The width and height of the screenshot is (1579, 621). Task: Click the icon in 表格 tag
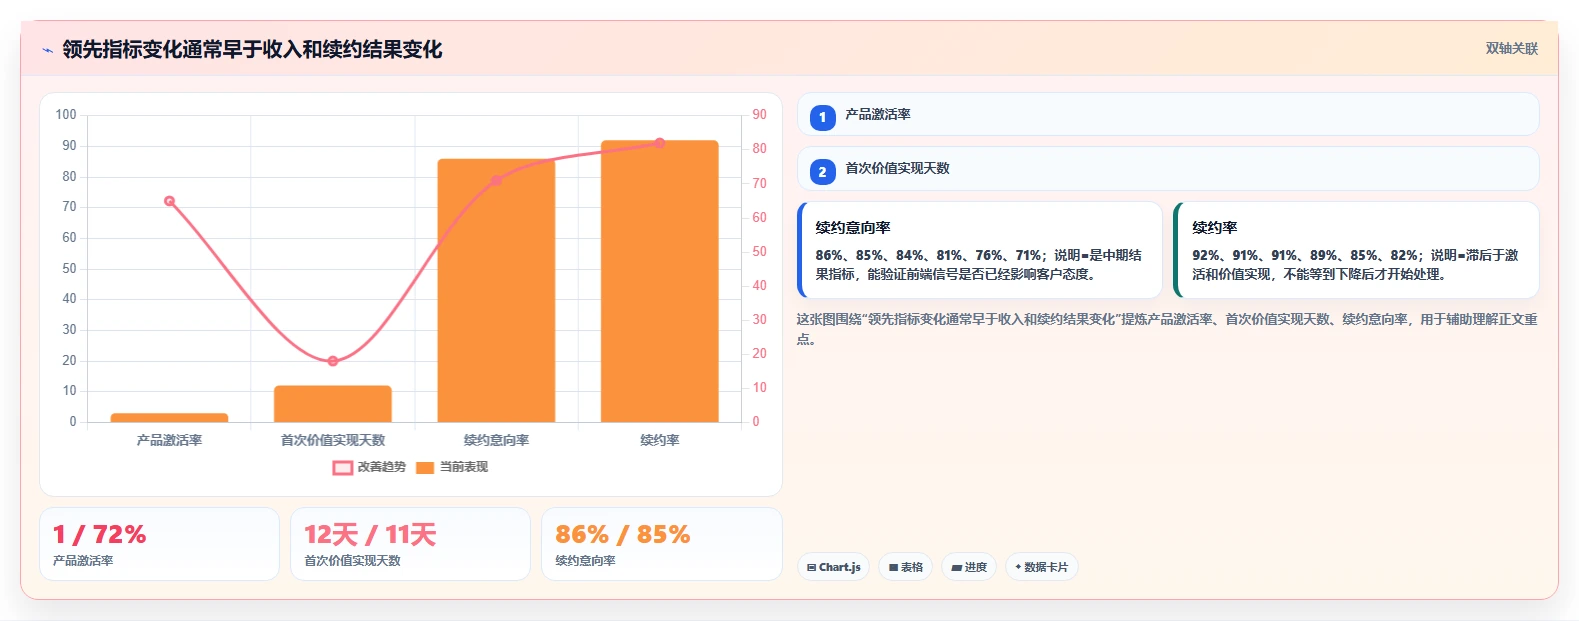tap(893, 567)
